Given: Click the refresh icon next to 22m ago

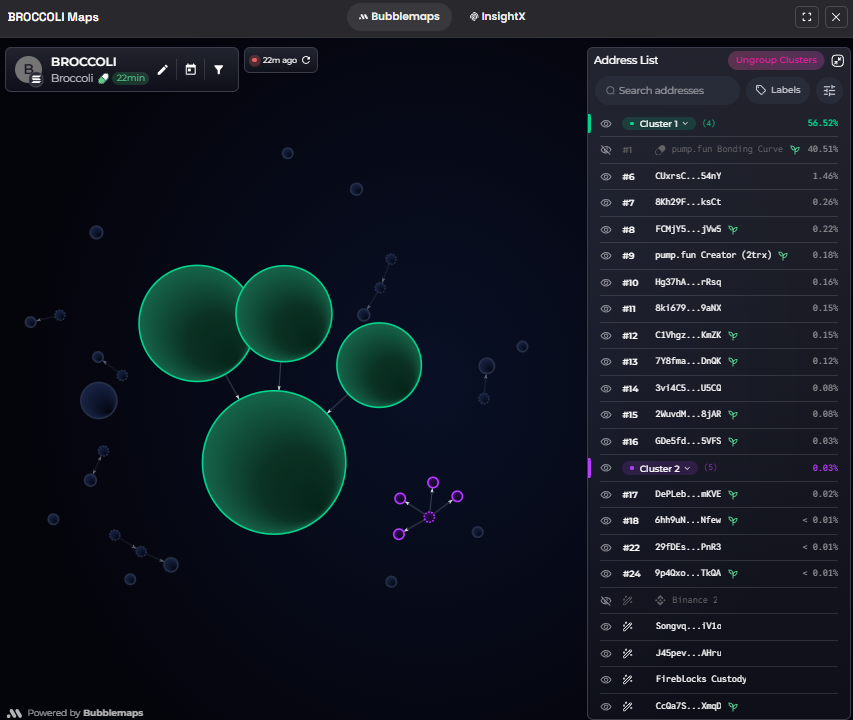Looking at the screenshot, I should coord(306,60).
